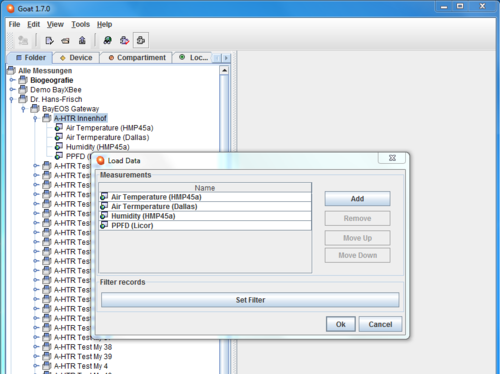This screenshot has width=500, height=374.
Task: Click the Alle Messungen root folder icon
Action: (x=11, y=70)
